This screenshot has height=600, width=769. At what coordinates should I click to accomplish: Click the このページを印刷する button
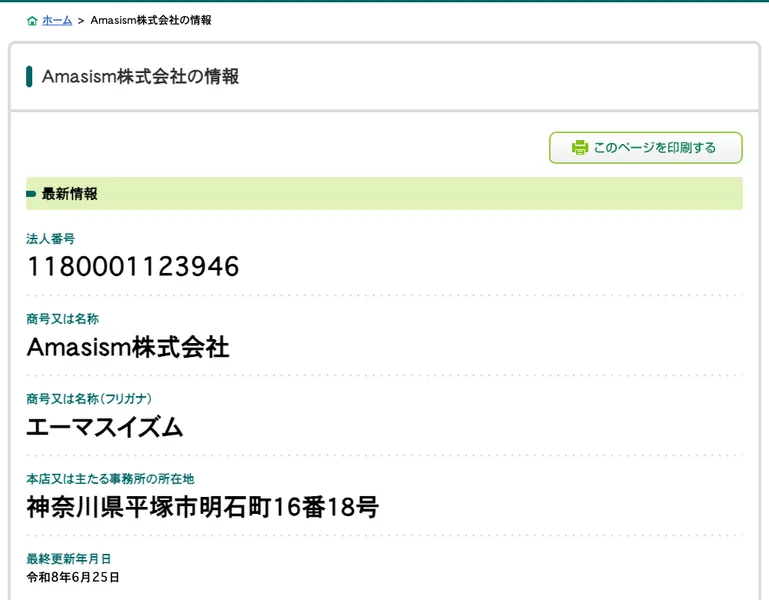645,148
